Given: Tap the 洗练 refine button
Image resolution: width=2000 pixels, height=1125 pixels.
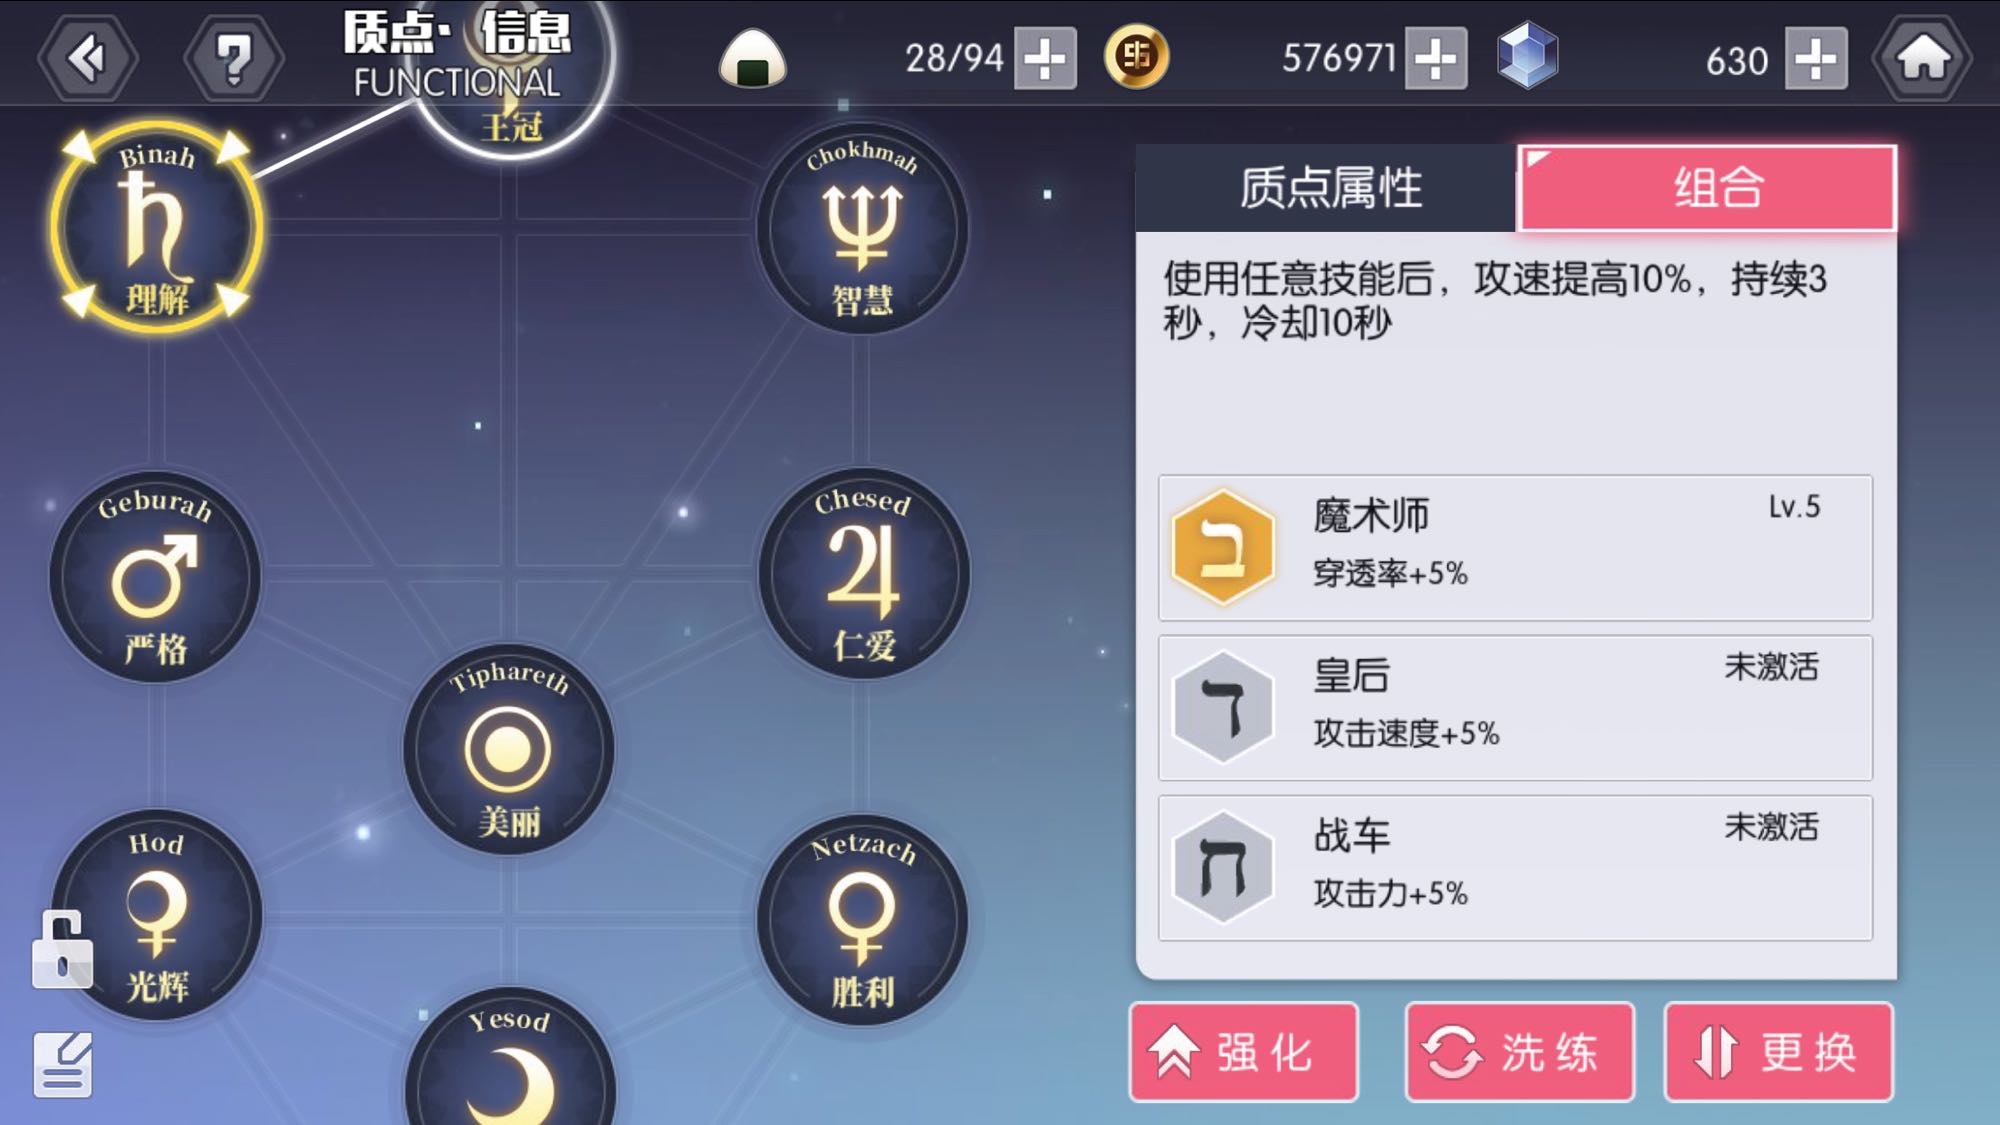Looking at the screenshot, I should pyautogui.click(x=1520, y=1052).
